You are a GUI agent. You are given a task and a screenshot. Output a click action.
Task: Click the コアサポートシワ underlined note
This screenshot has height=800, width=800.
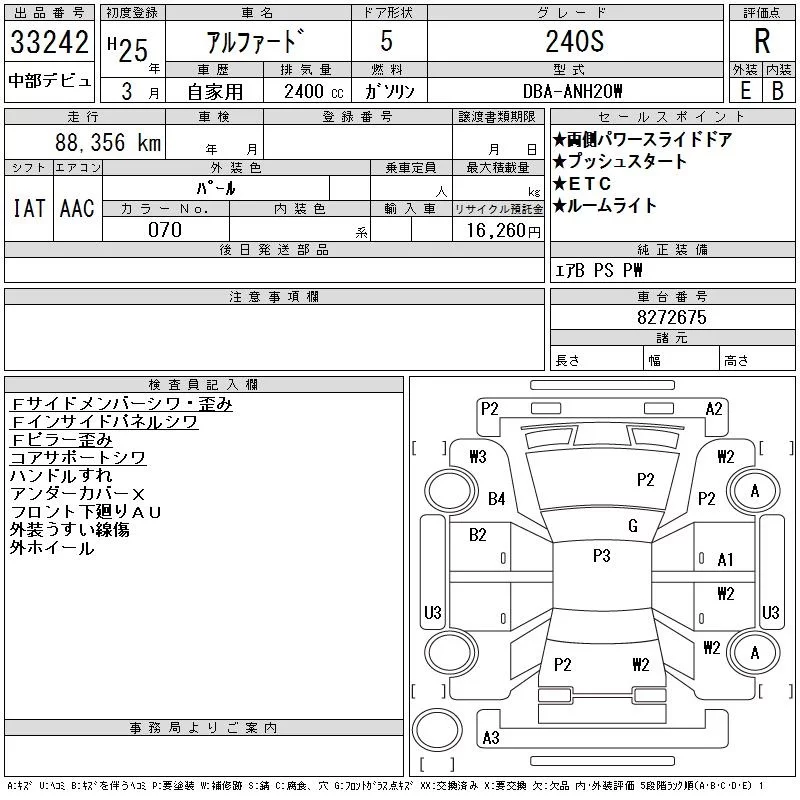(78, 458)
